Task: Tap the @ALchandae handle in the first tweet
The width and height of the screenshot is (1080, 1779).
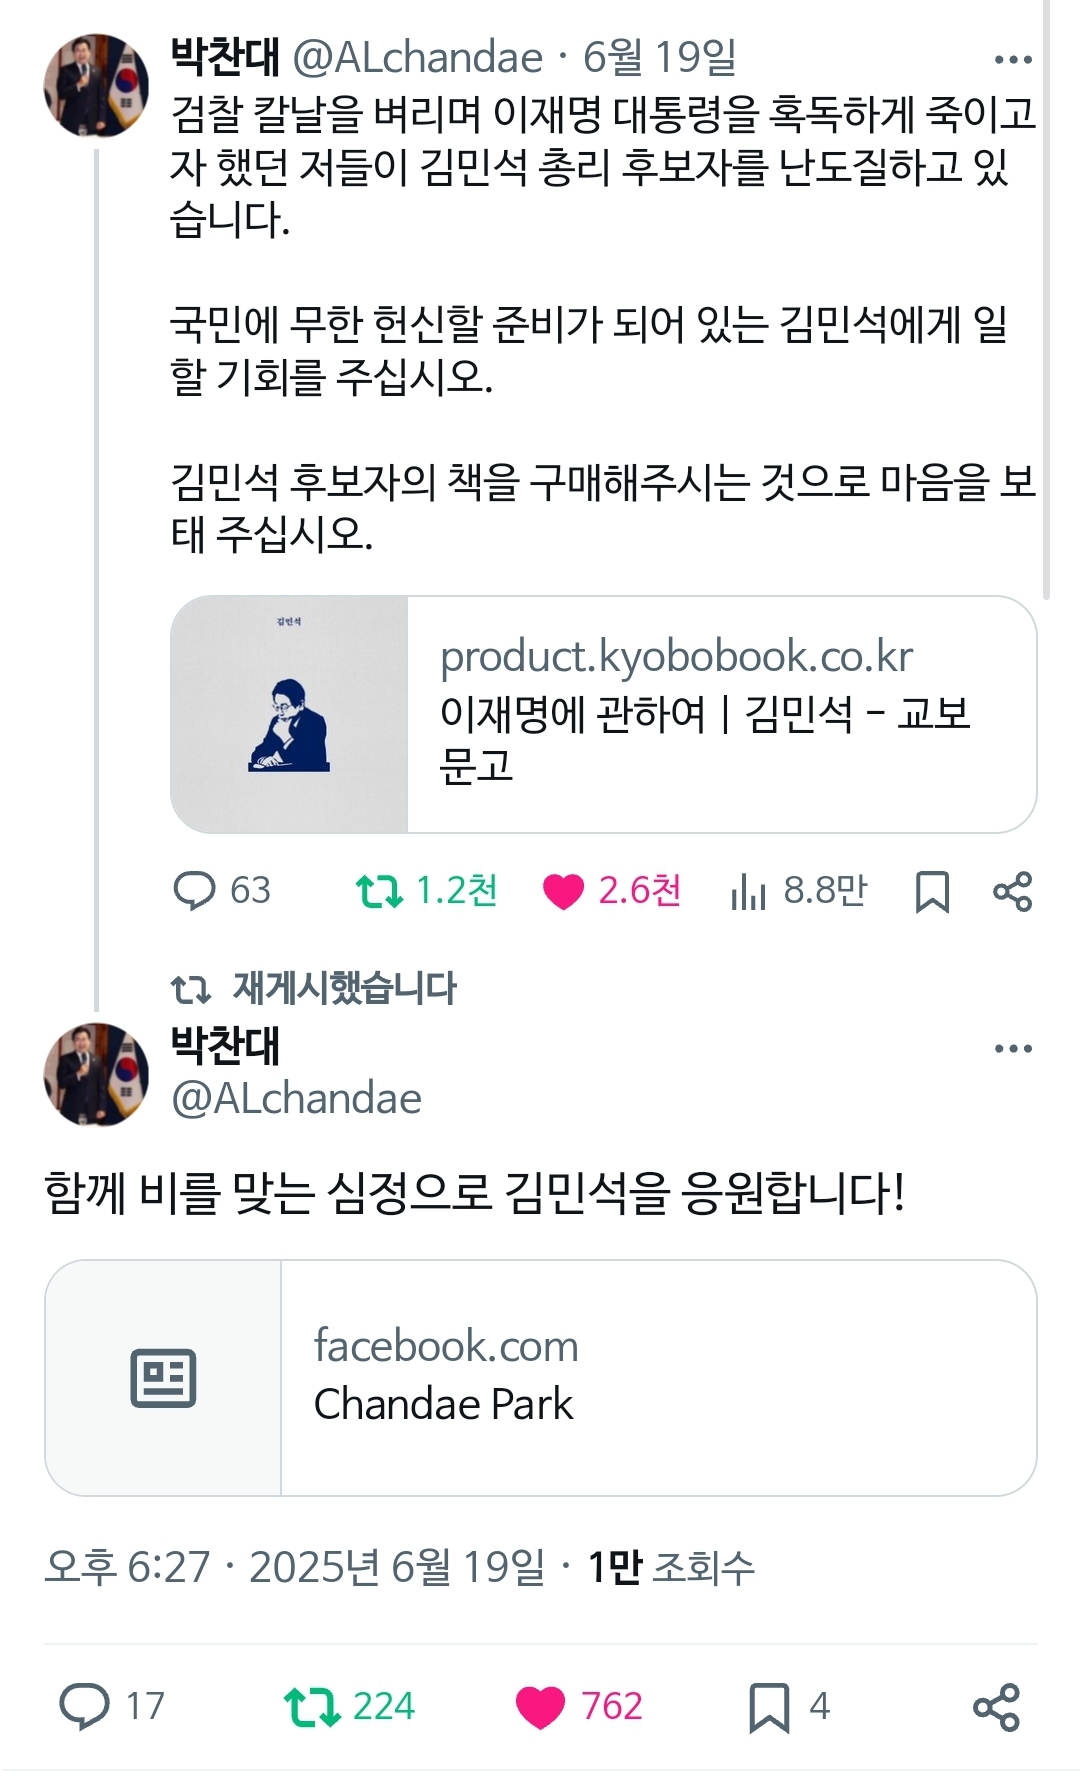Action: pos(417,59)
